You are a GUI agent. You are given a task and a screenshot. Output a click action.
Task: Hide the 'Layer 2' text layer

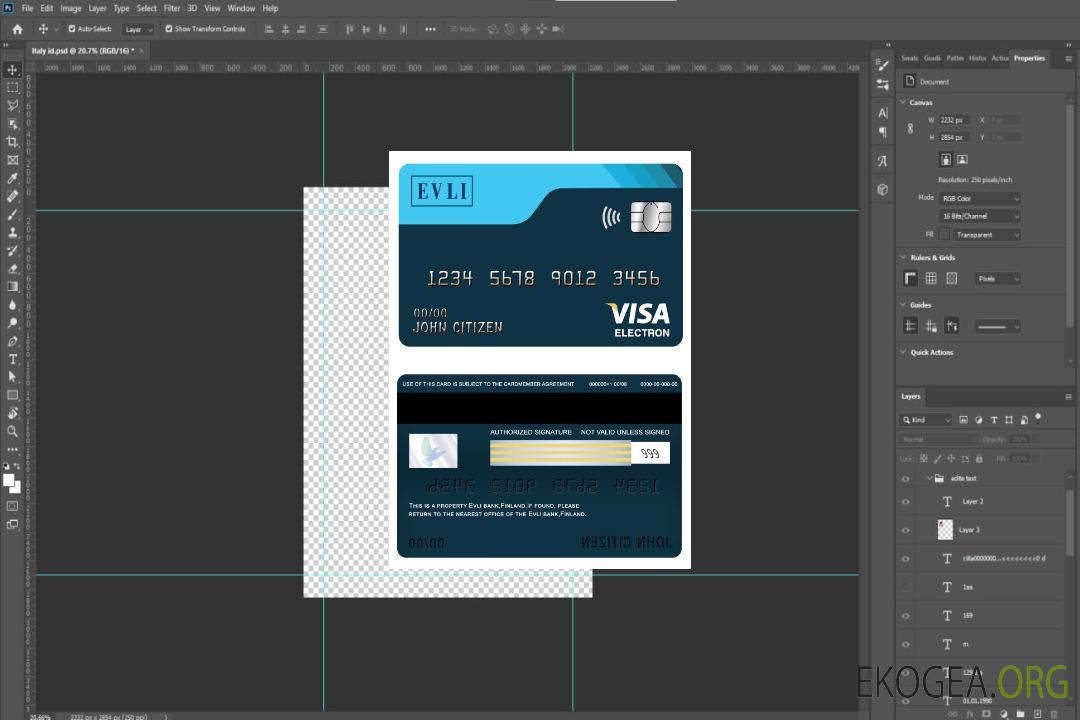pyautogui.click(x=906, y=502)
